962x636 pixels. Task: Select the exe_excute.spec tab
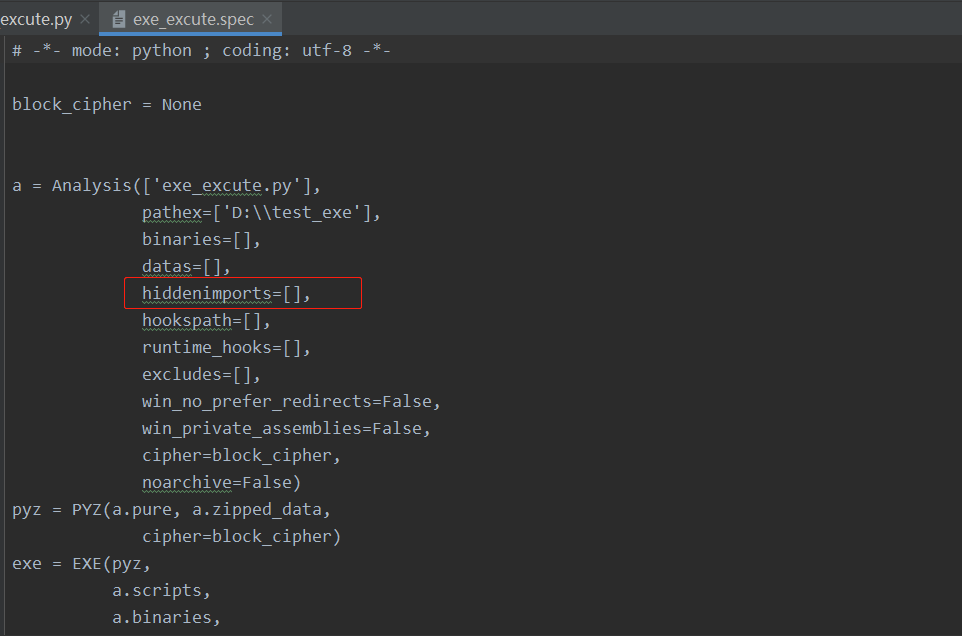tap(193, 19)
